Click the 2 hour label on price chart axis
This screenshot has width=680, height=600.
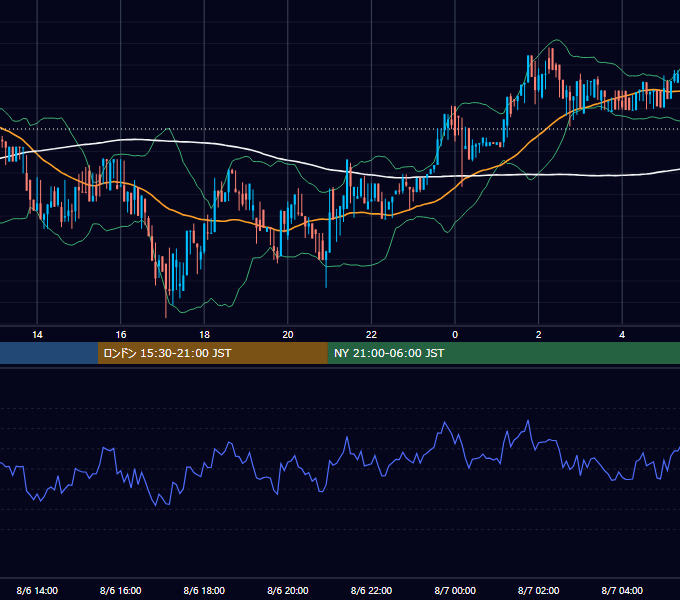click(x=539, y=335)
